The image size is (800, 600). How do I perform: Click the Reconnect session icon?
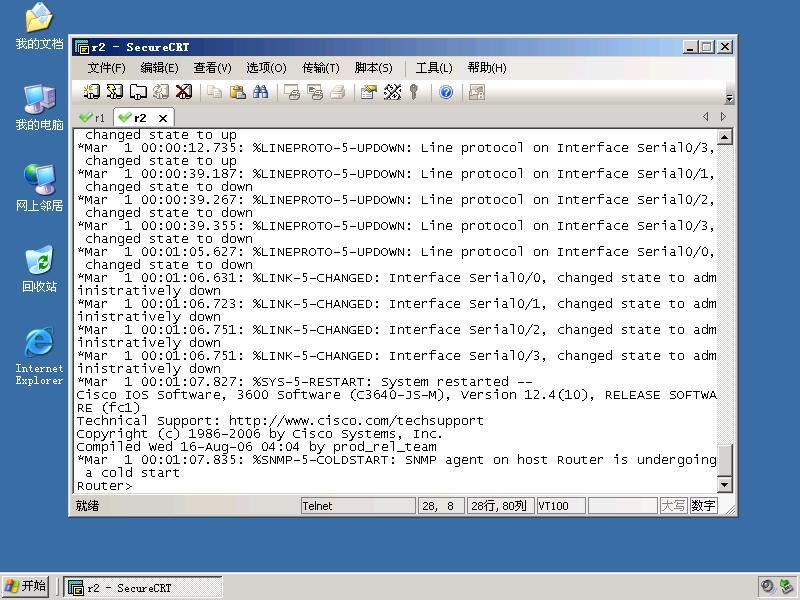click(x=161, y=92)
